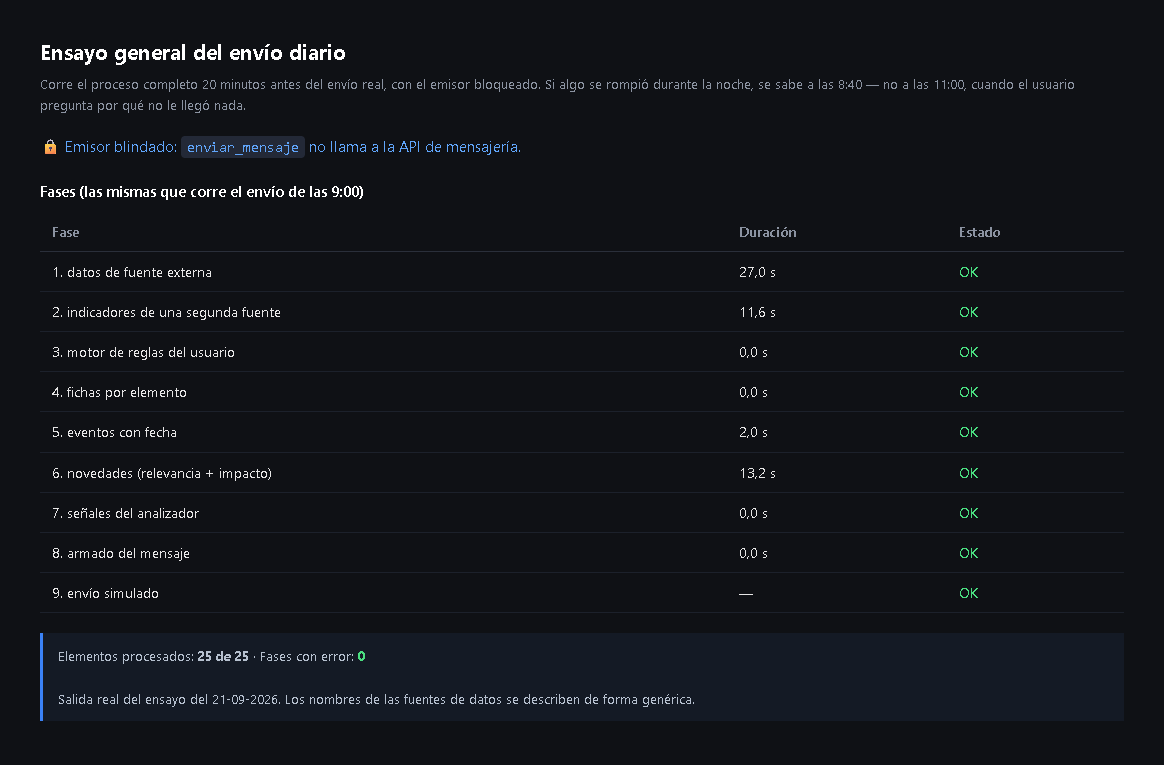The height and width of the screenshot is (765, 1164).
Task: Click the "Estado" column header
Action: pos(979,232)
